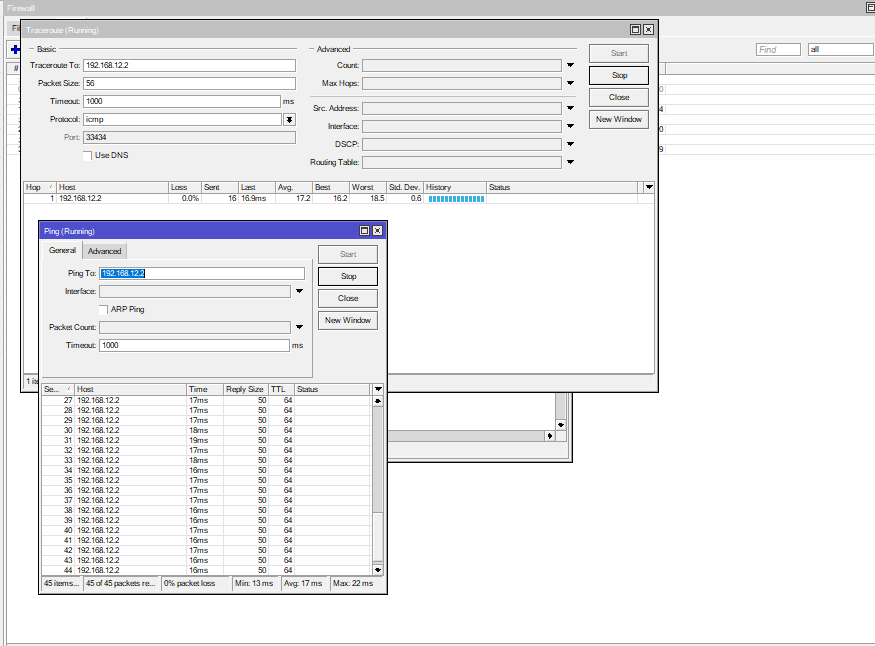Open the Packet Count dropdown in Ping
The width and height of the screenshot is (875, 646).
click(x=298, y=327)
